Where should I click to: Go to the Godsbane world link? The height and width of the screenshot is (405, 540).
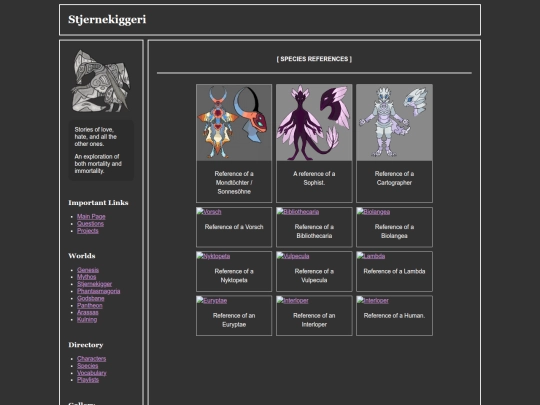[91, 298]
